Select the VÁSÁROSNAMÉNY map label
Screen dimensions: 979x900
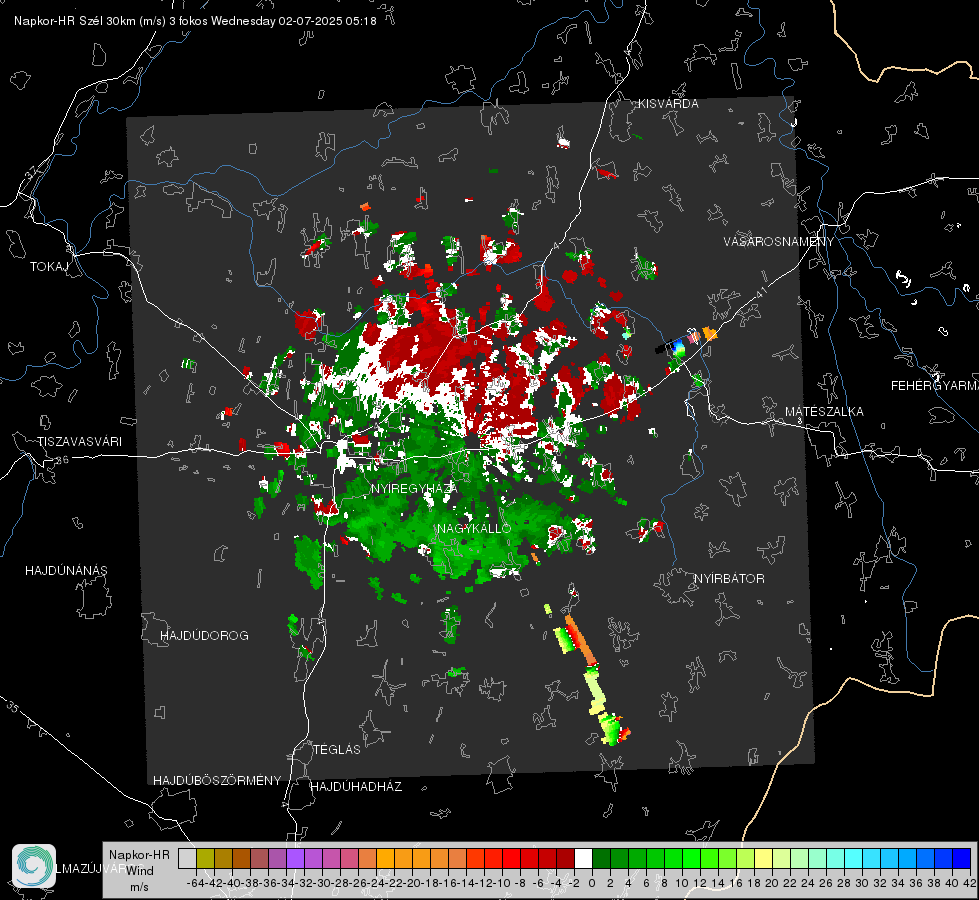pyautogui.click(x=779, y=242)
